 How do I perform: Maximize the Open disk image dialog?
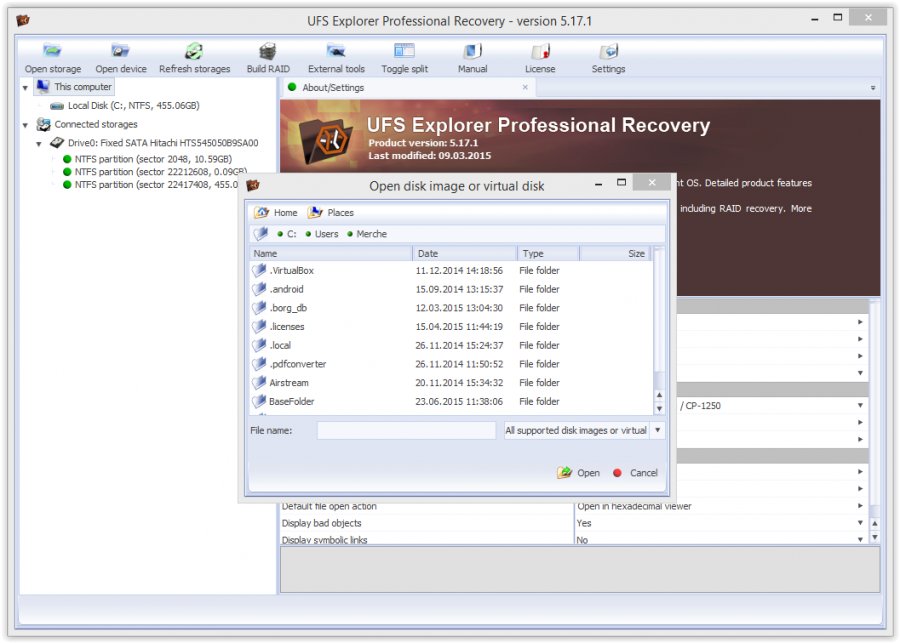pyautogui.click(x=621, y=183)
